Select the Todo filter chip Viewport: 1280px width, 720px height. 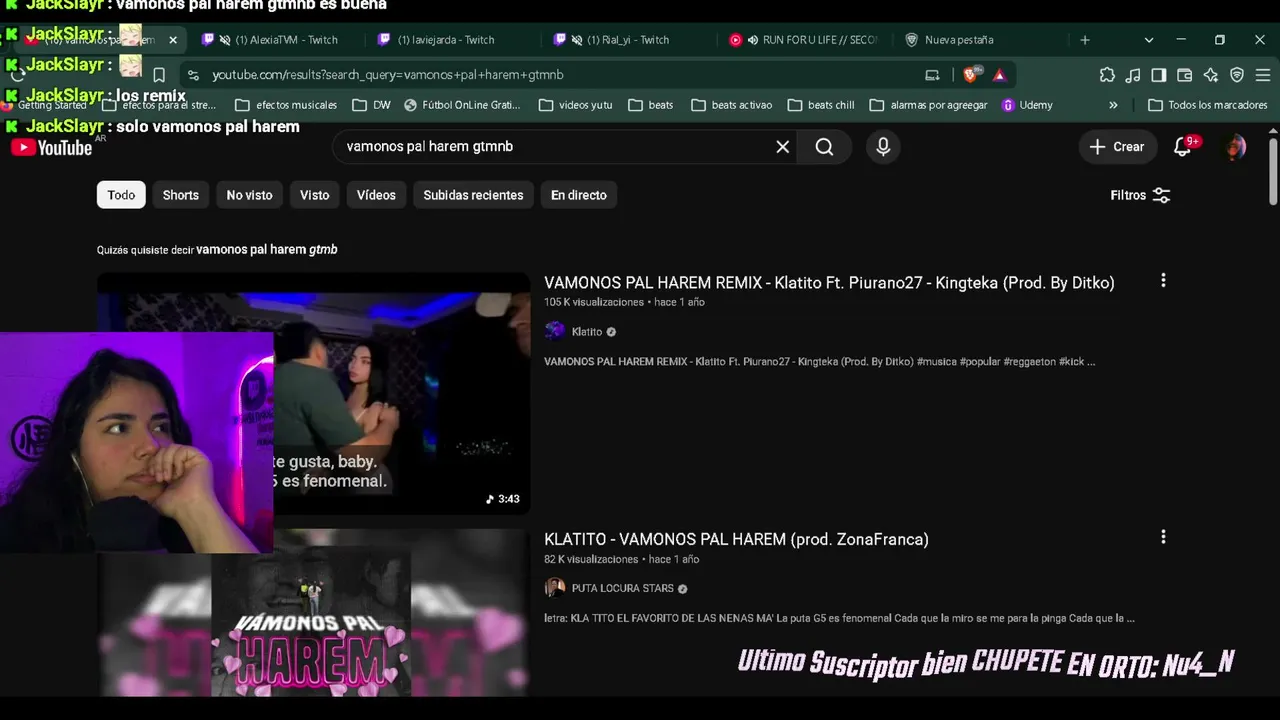click(121, 195)
